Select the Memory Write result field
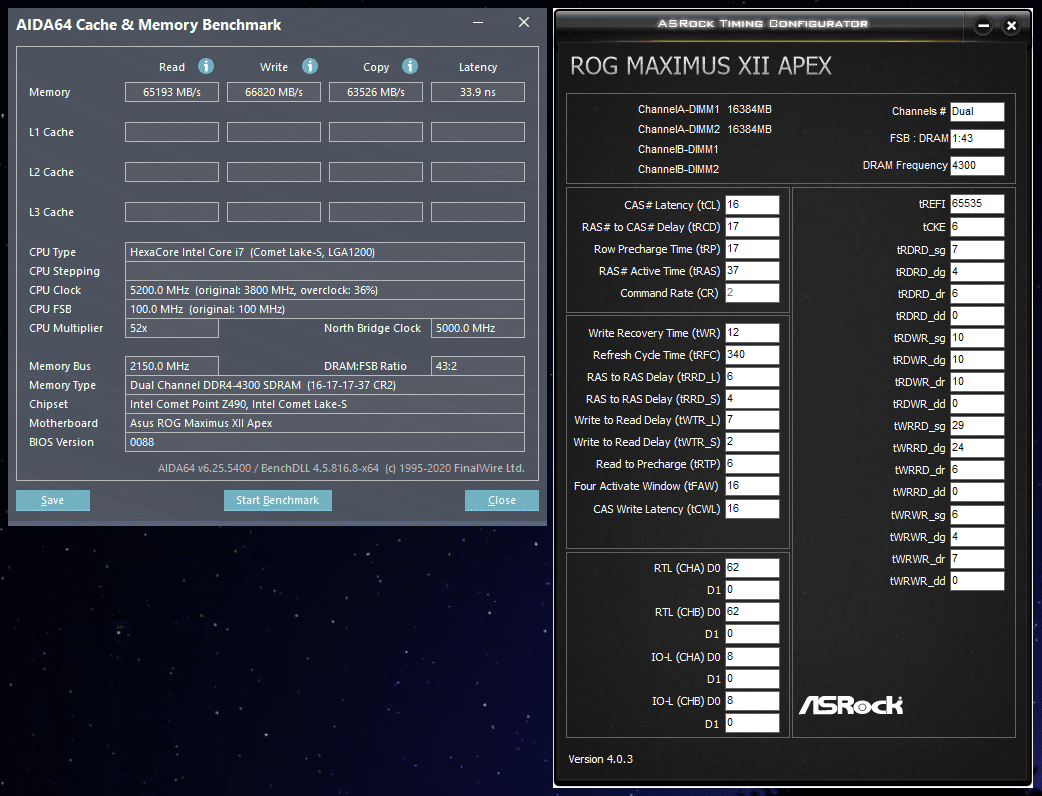The width and height of the screenshot is (1042, 796). click(x=274, y=92)
